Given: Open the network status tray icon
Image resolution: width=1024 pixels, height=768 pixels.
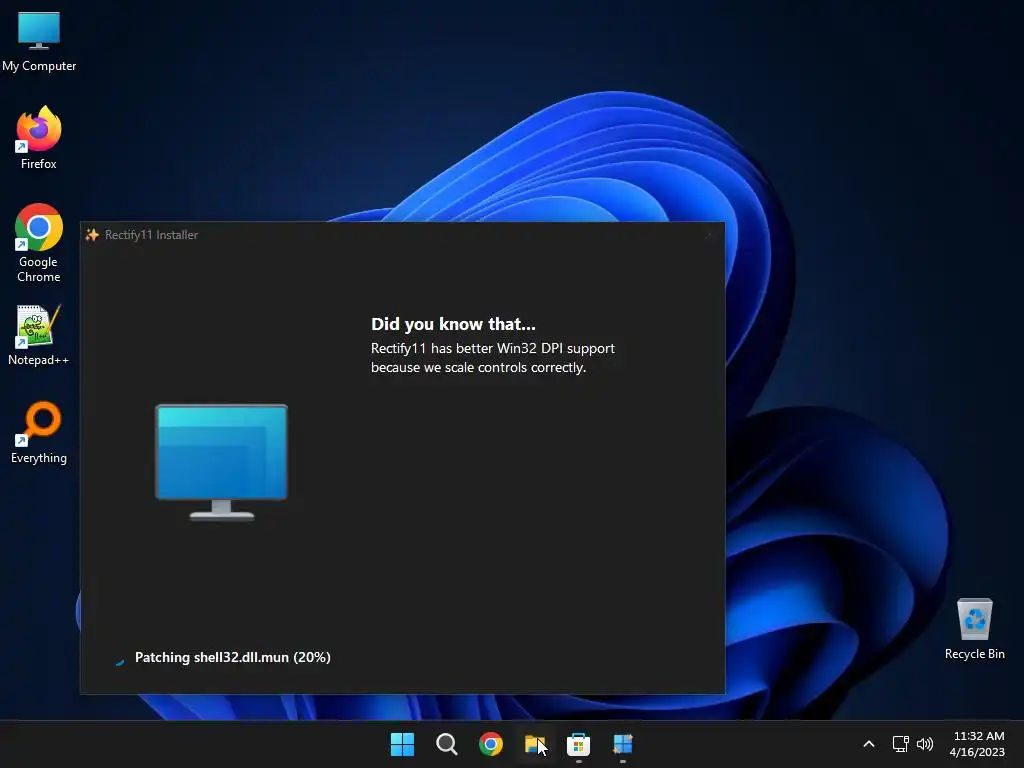Looking at the screenshot, I should coord(901,744).
